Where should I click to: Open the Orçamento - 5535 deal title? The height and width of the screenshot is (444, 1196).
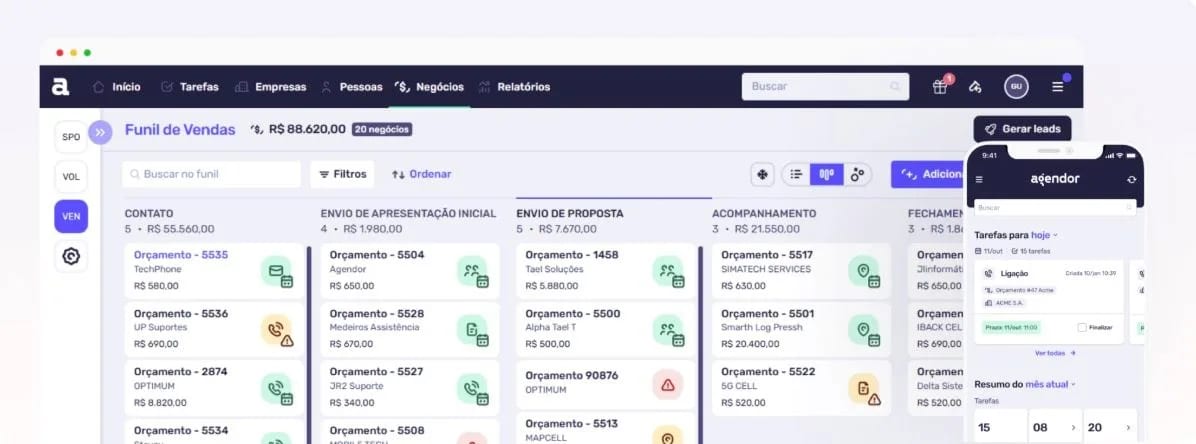pyautogui.click(x=181, y=256)
